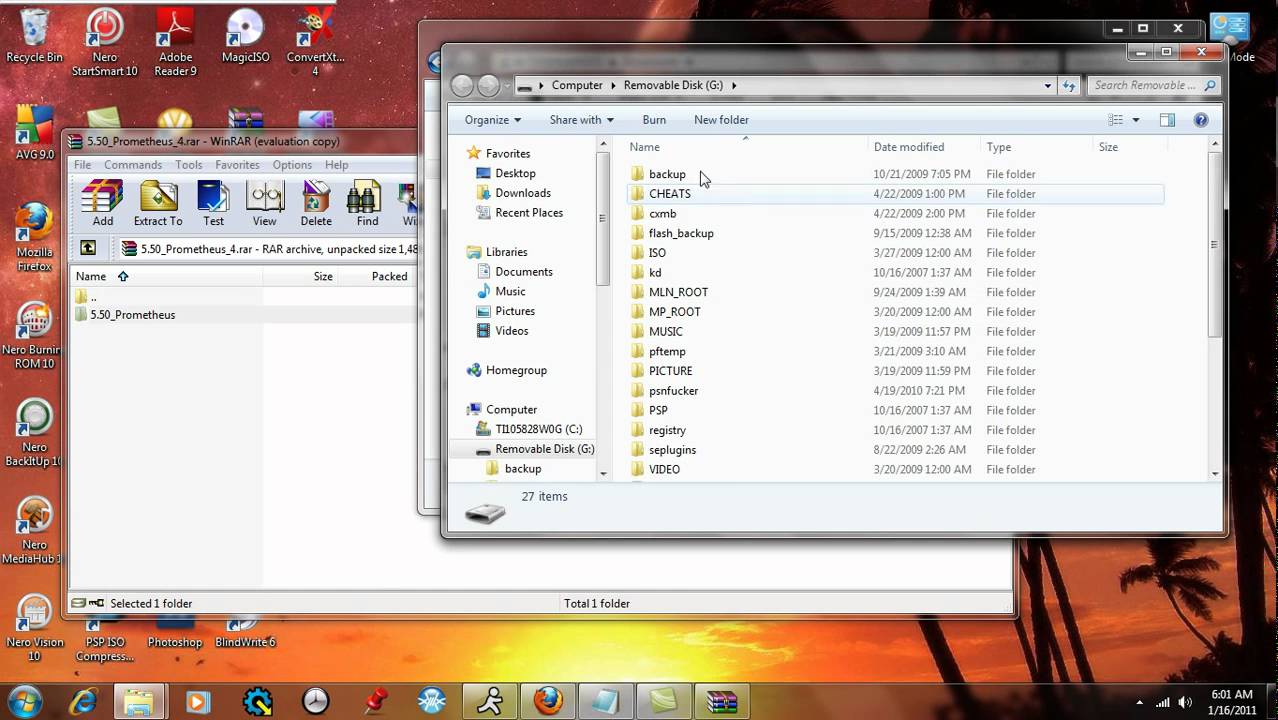Viewport: 1278px width, 720px height.
Task: Click the Burn button in Explorer
Action: [x=654, y=120]
